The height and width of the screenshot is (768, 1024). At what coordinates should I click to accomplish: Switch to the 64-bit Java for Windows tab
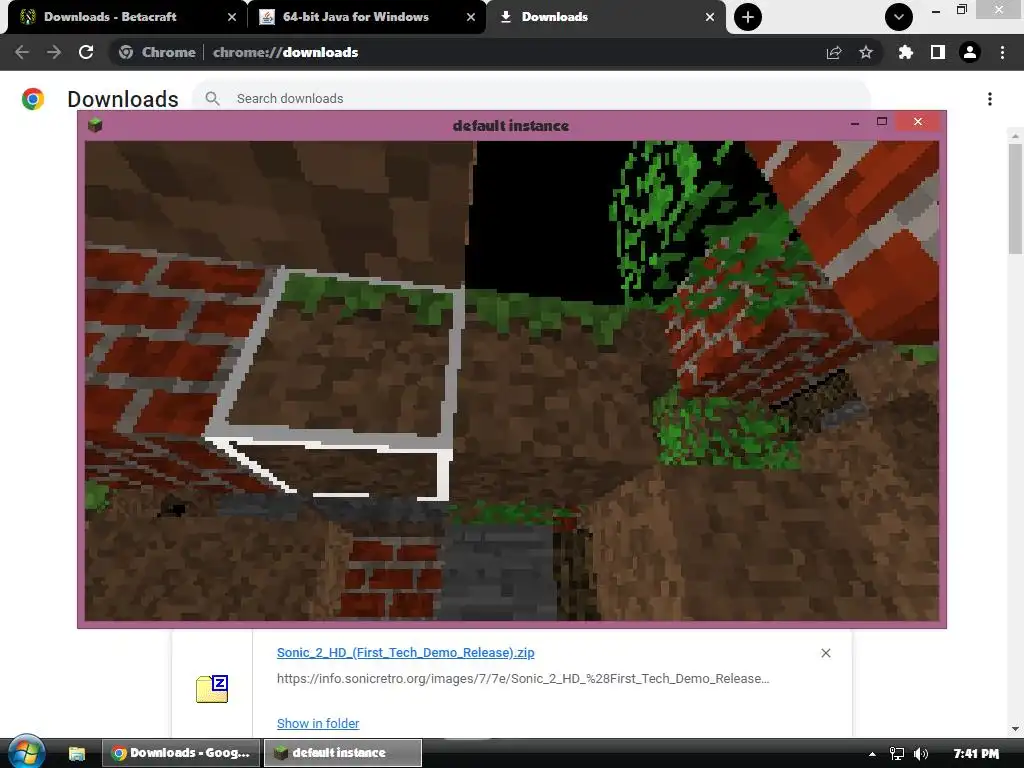(366, 17)
